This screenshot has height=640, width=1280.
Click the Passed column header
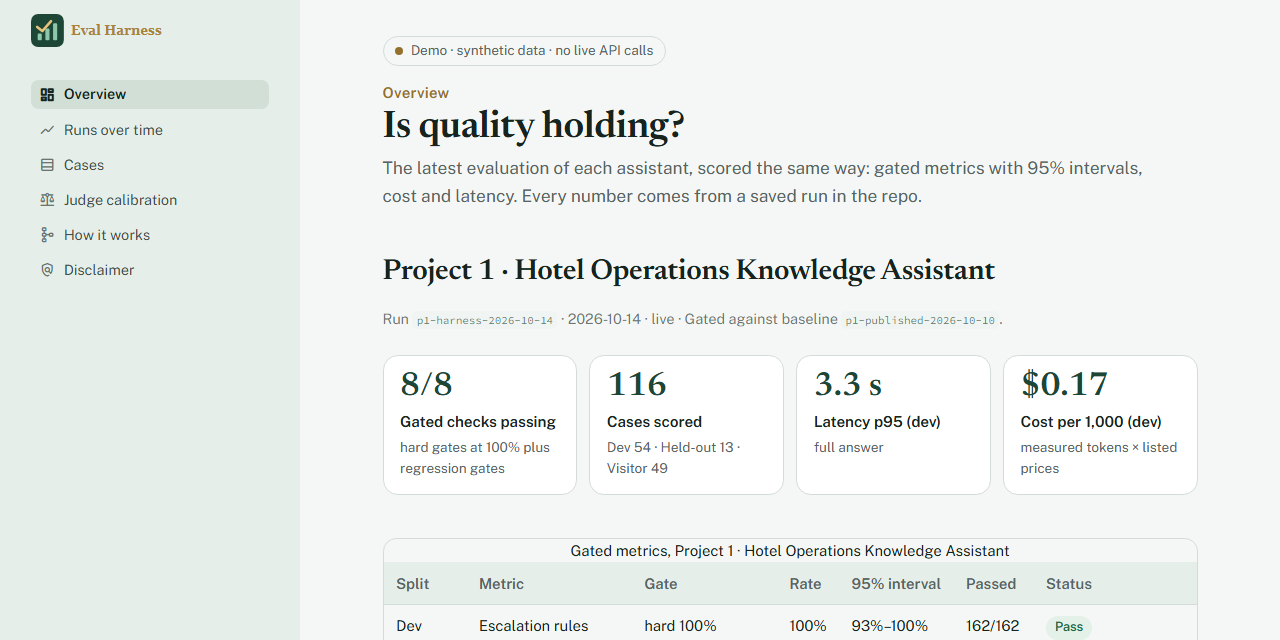[x=991, y=584]
